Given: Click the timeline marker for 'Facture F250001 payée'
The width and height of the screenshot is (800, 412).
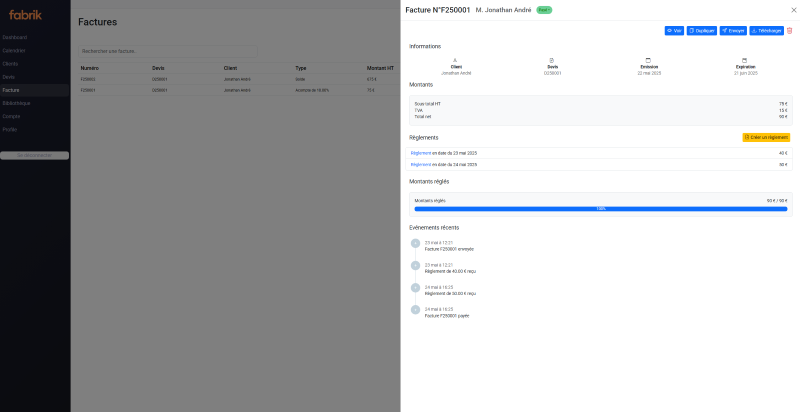Looking at the screenshot, I should (416, 310).
